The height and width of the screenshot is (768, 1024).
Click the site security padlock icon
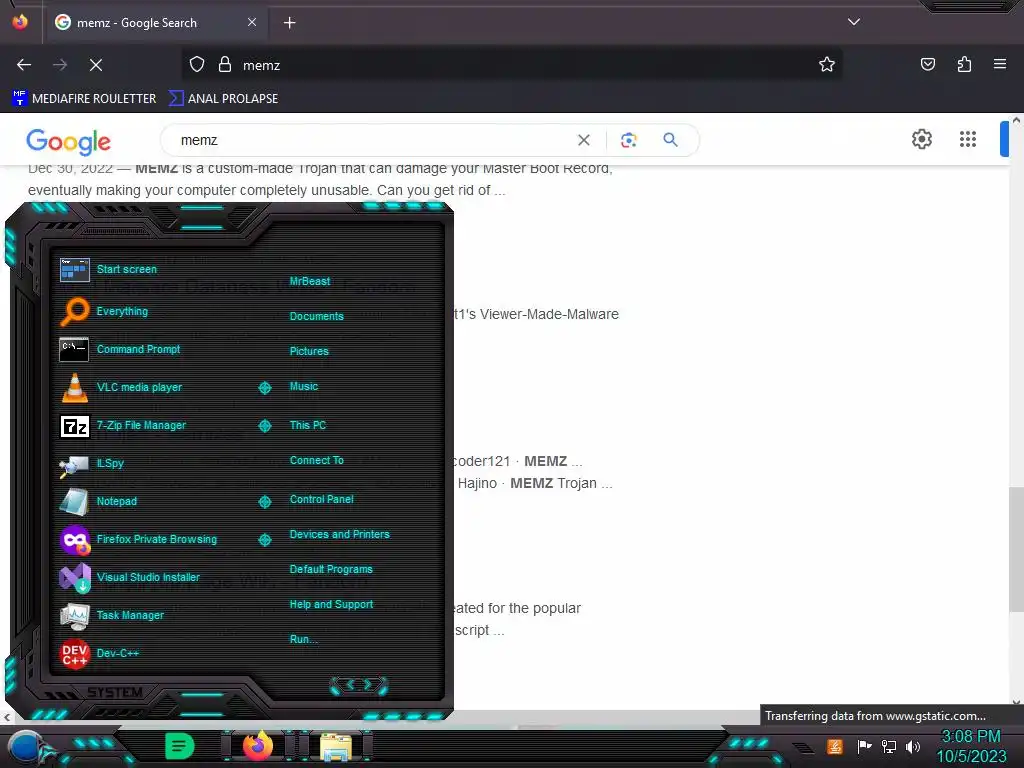[225, 65]
